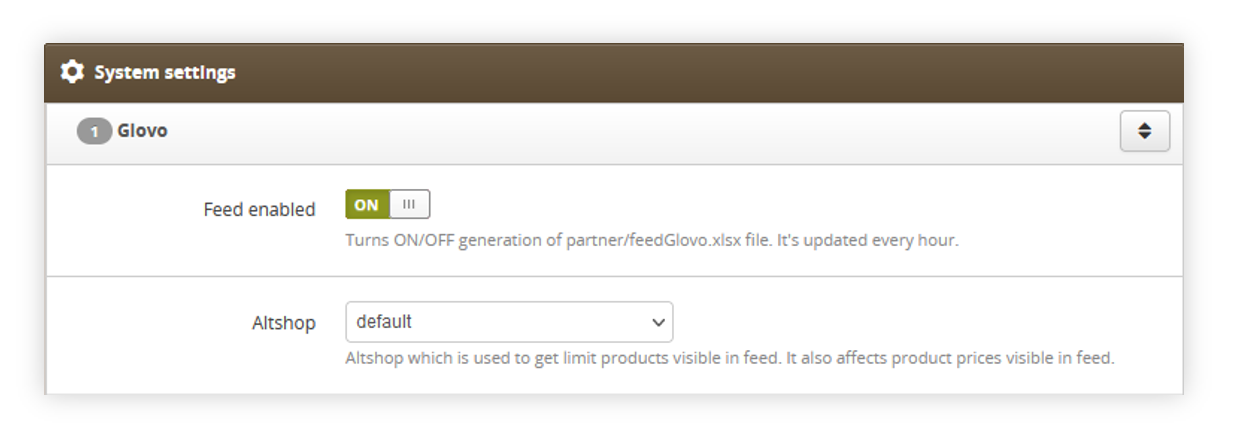The width and height of the screenshot is (1236, 447).
Task: Click the partner/feedGlovo.xlsx help text
Action: tap(652, 241)
